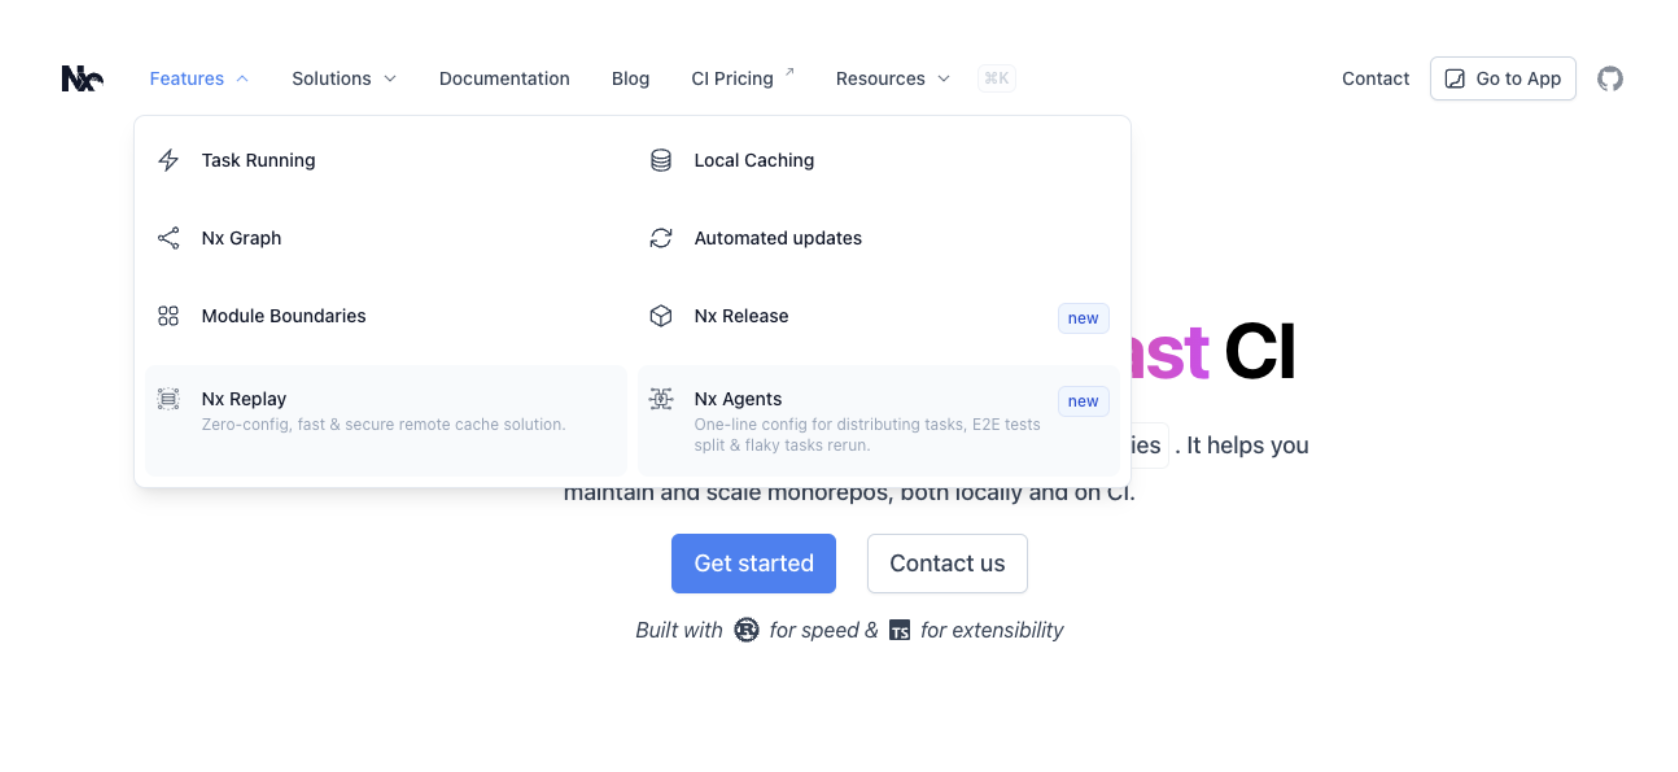Expand the Resources dropdown menu
This screenshot has width=1678, height=772.
(x=892, y=78)
